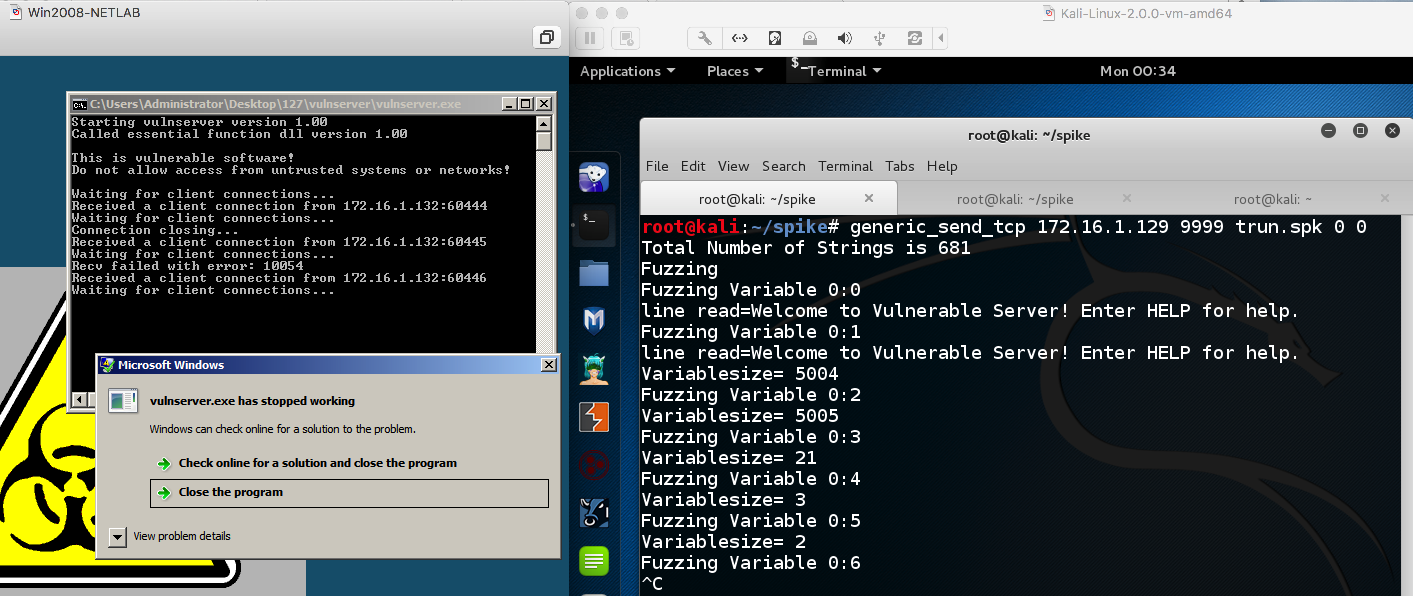
Task: Pause the Kali virtual machine
Action: [590, 38]
